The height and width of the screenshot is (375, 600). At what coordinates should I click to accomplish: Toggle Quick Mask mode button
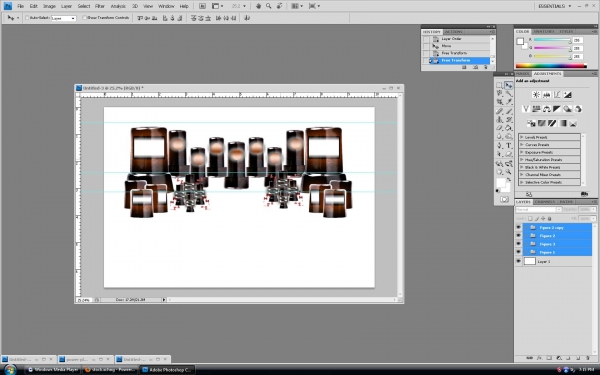click(x=504, y=199)
